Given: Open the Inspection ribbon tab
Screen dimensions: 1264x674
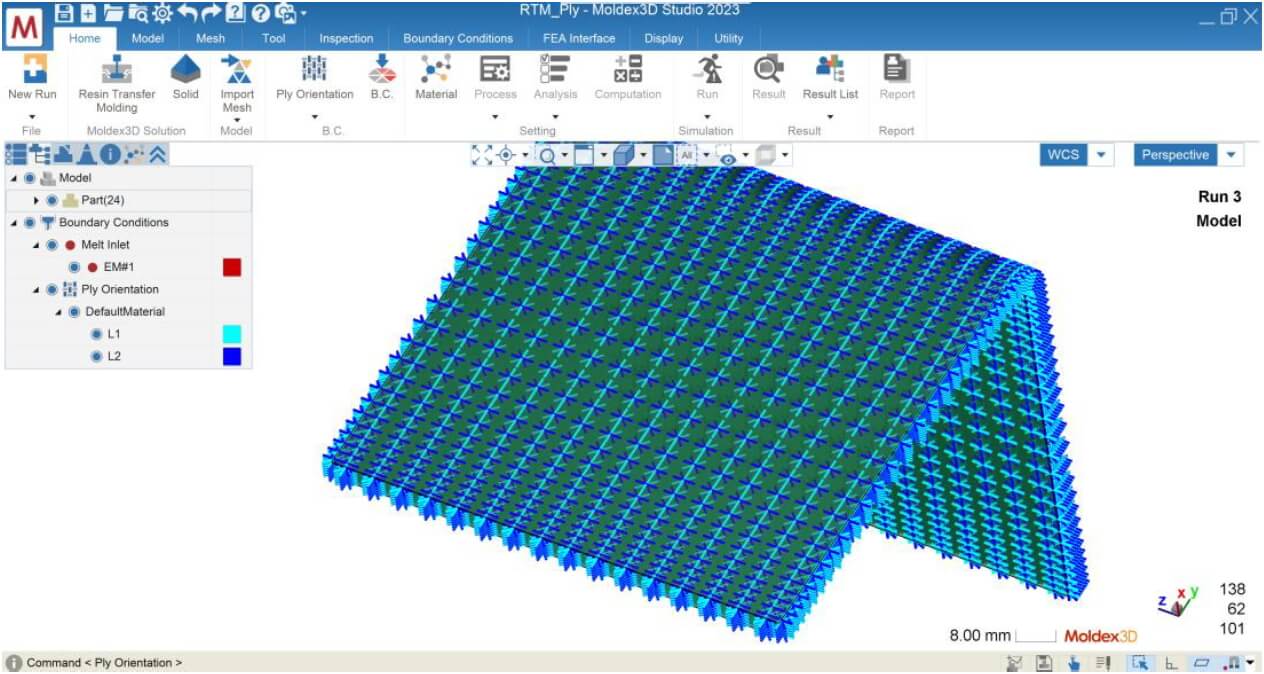Looking at the screenshot, I should click(346, 39).
